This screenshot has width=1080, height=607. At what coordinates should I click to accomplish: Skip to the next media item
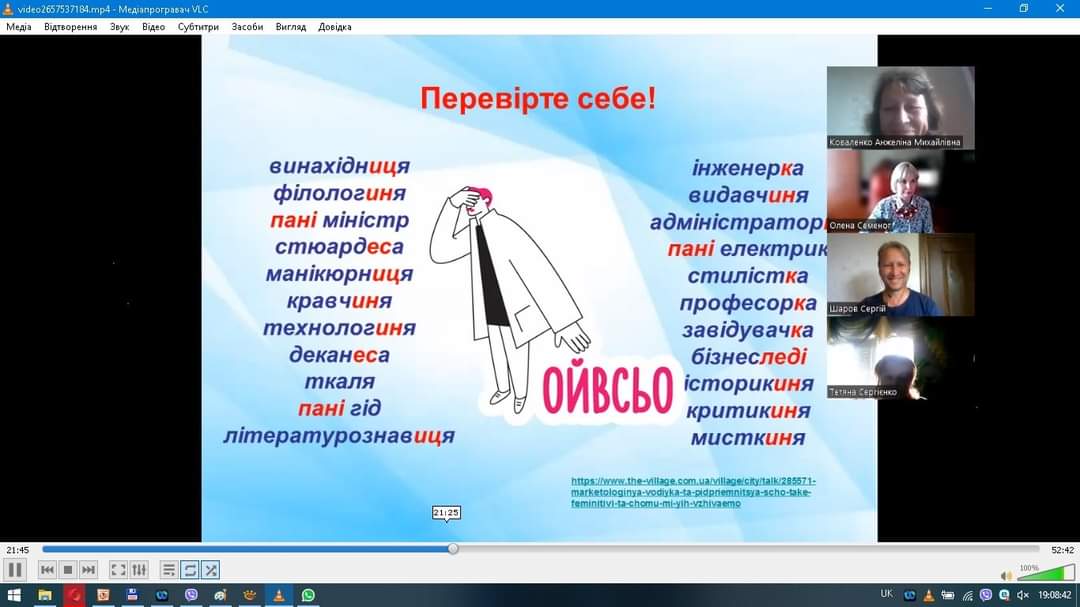[x=88, y=570]
